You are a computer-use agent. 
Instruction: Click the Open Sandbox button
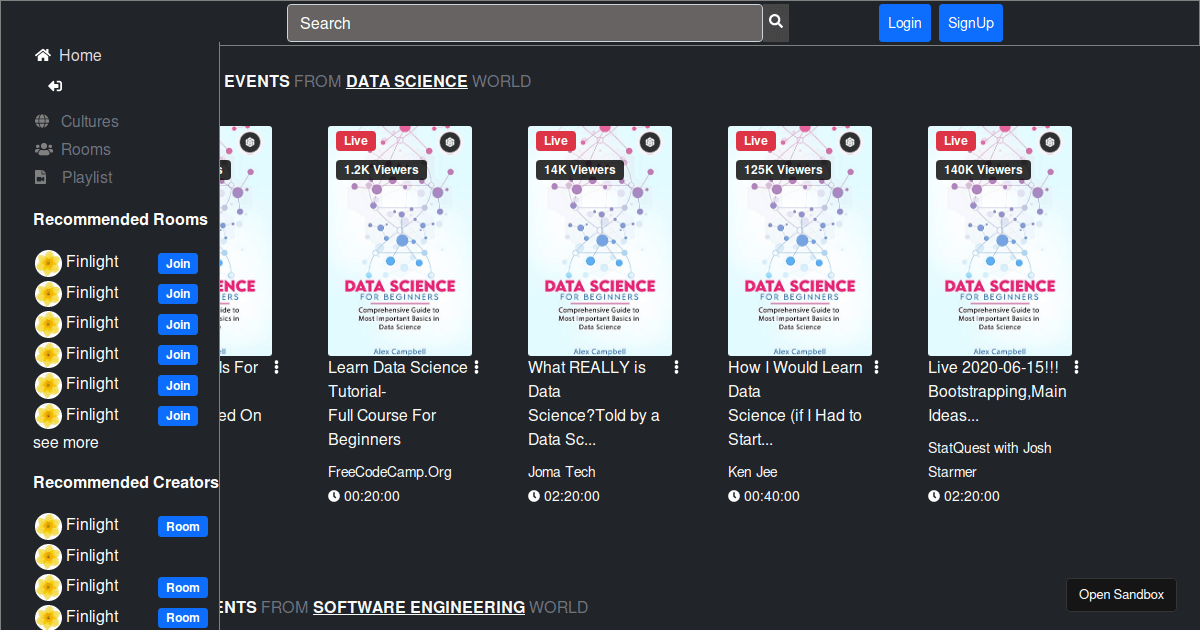[x=1121, y=594]
